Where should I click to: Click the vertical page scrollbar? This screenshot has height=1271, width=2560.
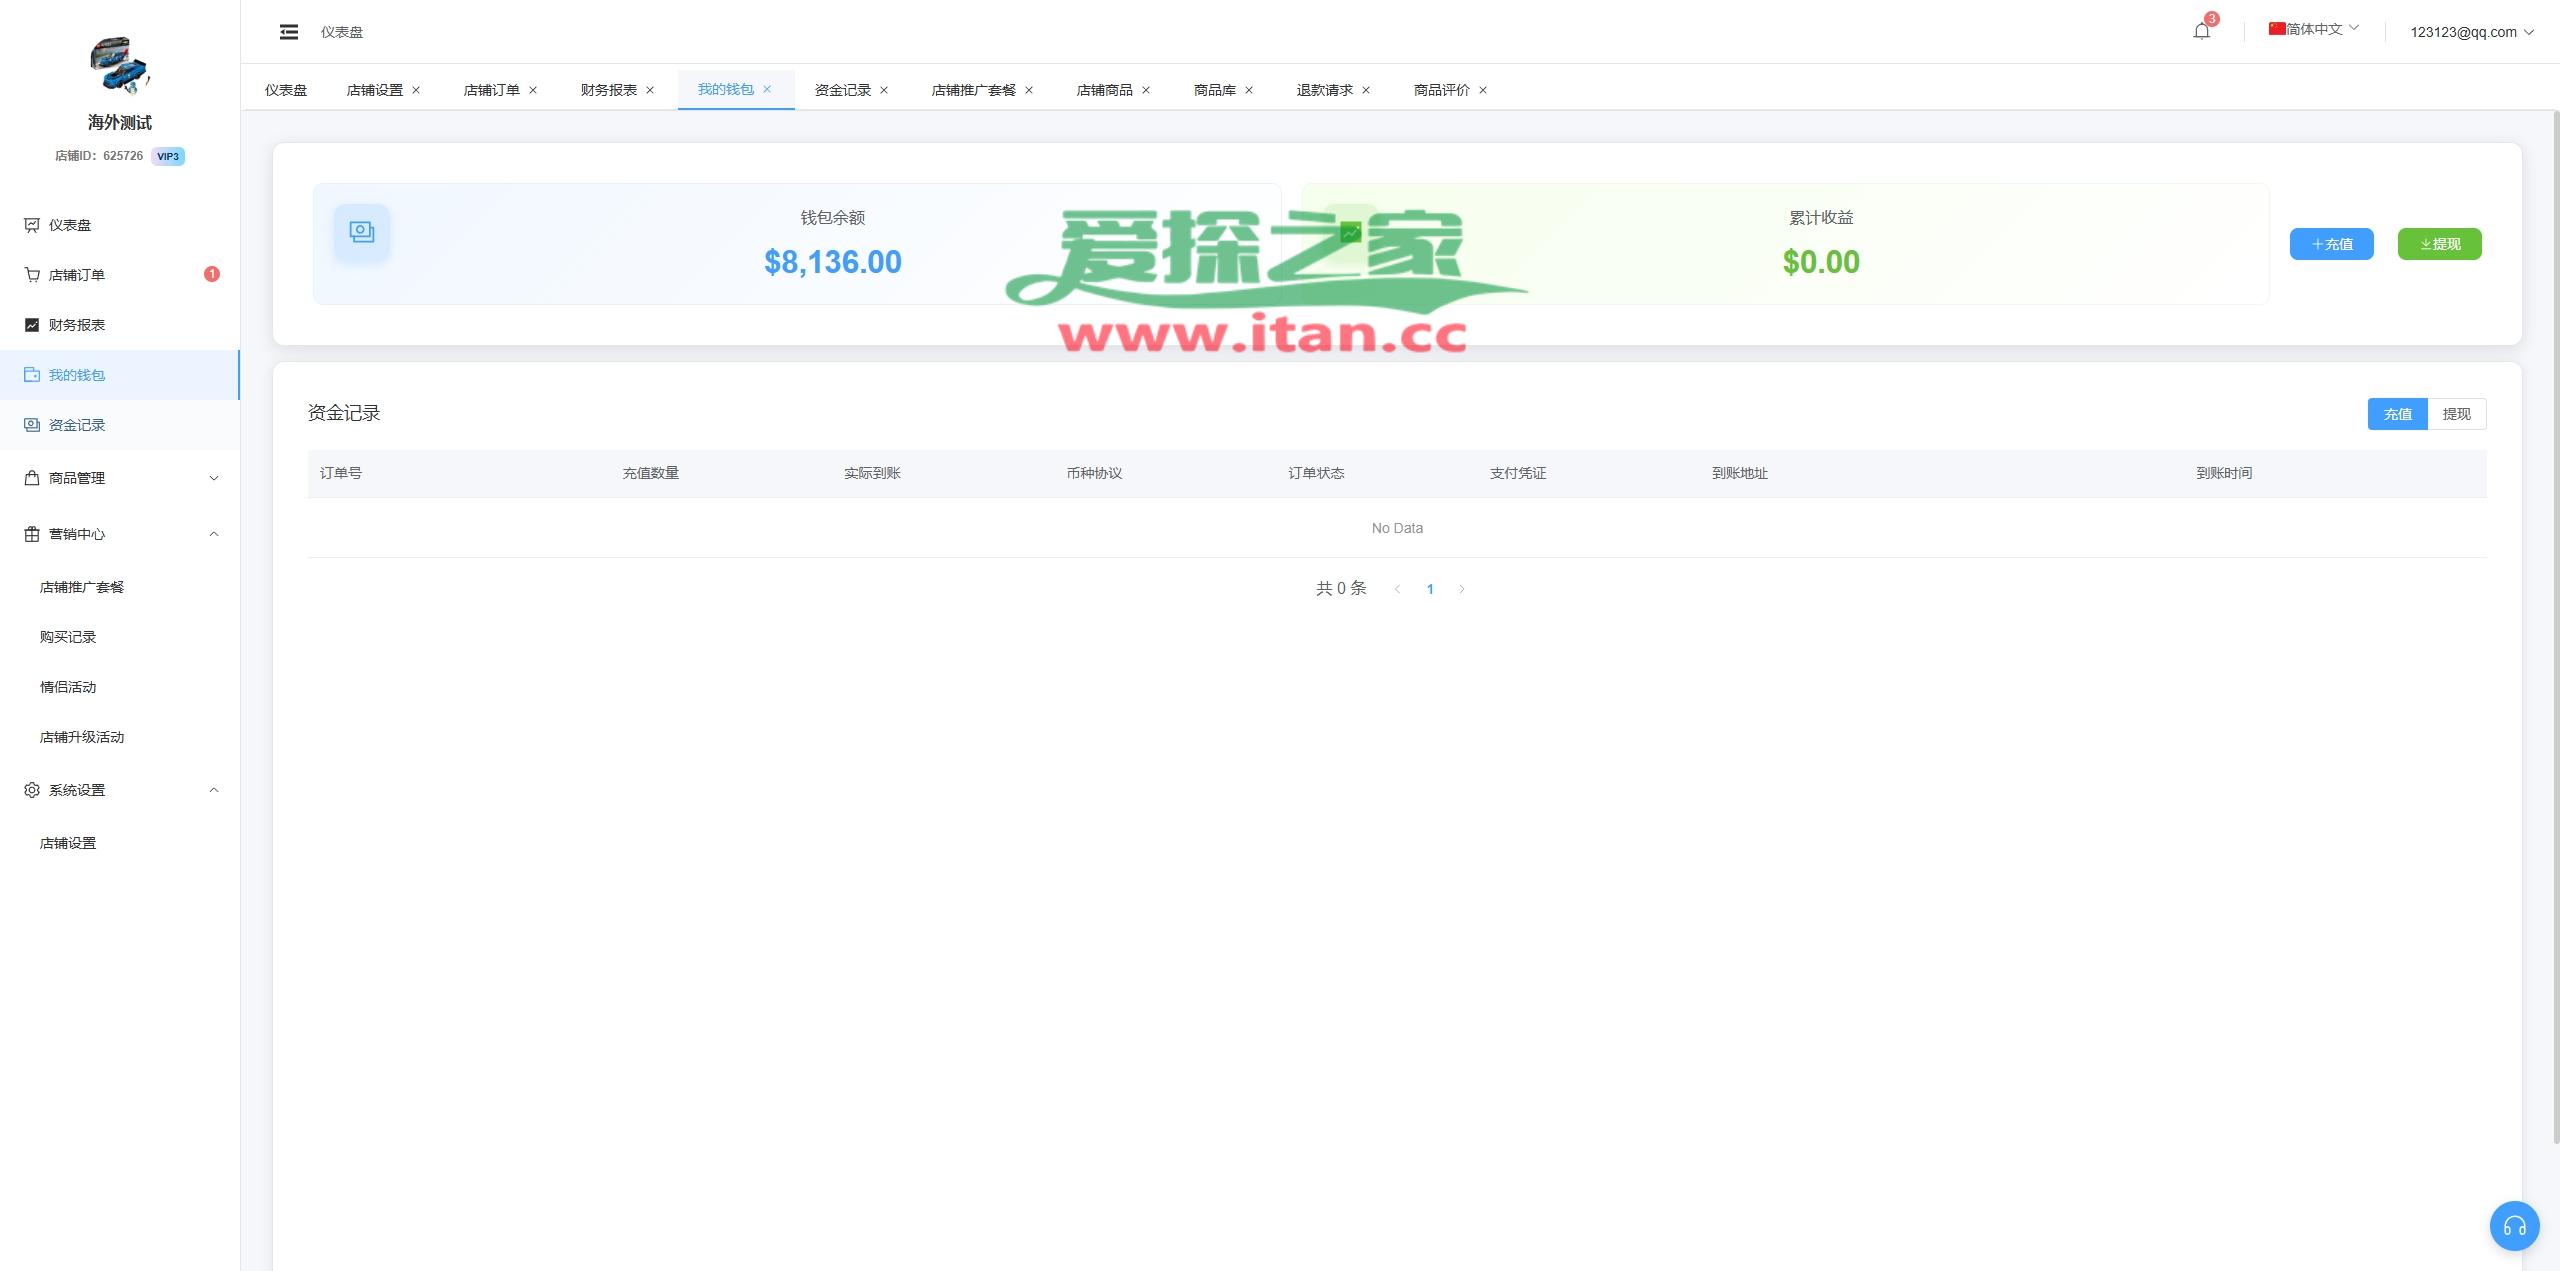click(2556, 625)
